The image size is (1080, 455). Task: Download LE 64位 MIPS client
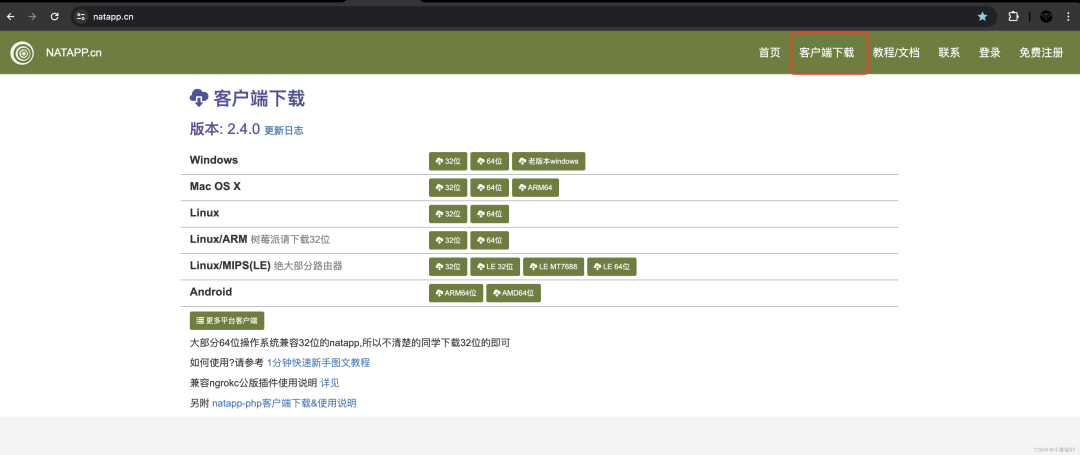point(612,266)
